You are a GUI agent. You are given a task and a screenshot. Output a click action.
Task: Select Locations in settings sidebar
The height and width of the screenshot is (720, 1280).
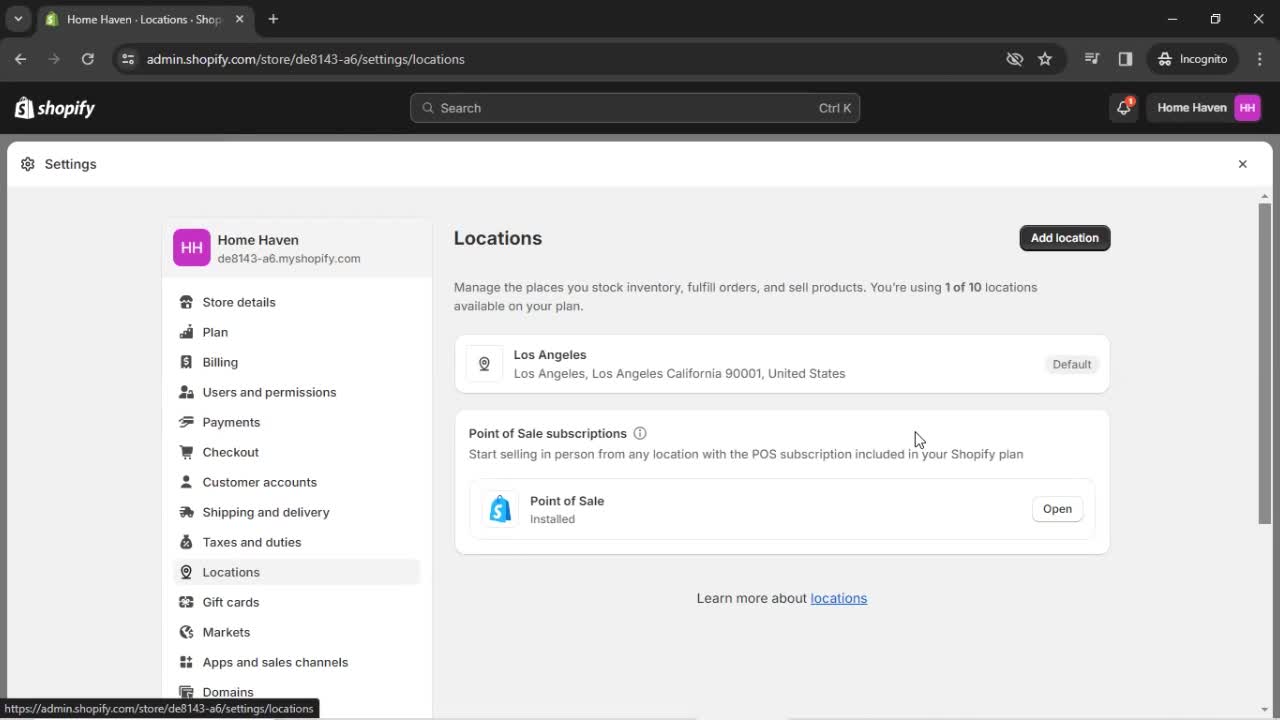[x=296, y=572]
